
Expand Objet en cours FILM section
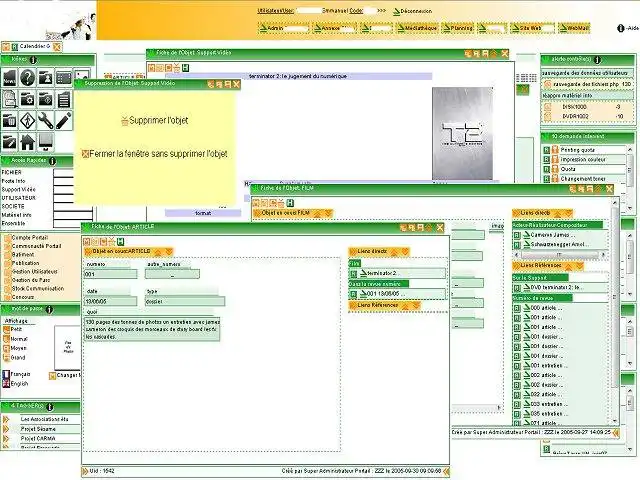click(328, 213)
